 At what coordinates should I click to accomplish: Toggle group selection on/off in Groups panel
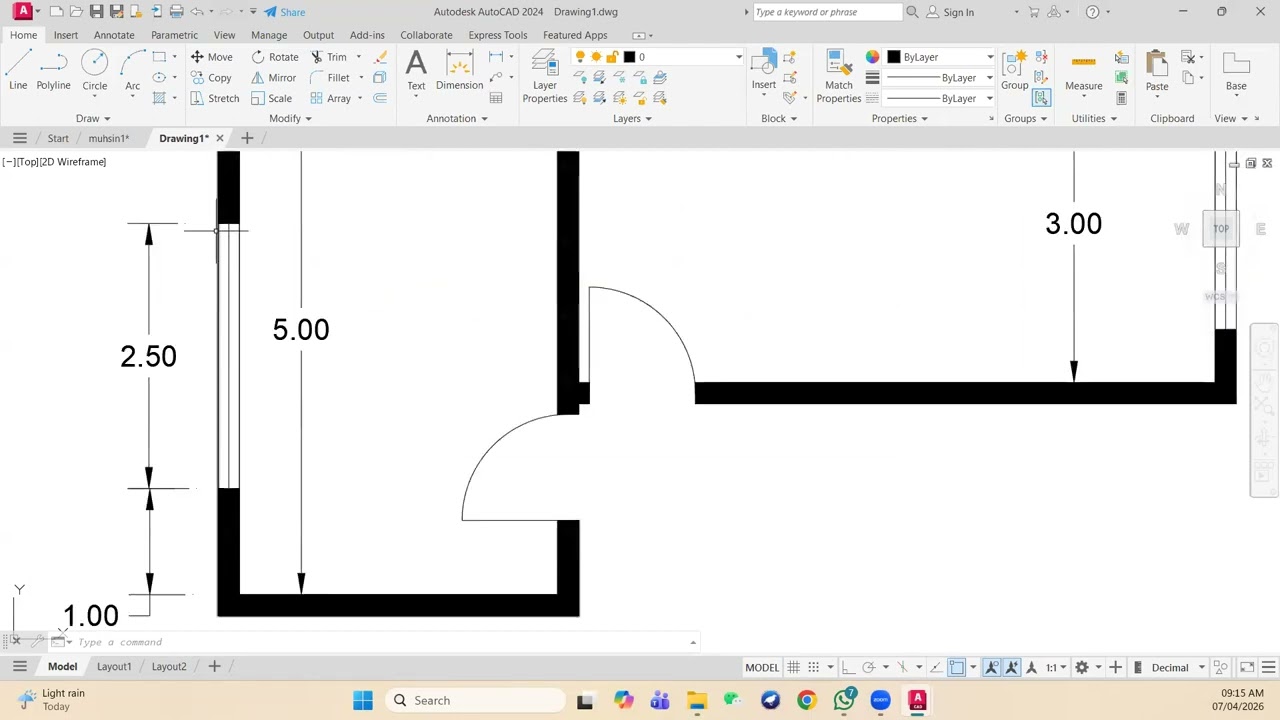tap(1041, 98)
